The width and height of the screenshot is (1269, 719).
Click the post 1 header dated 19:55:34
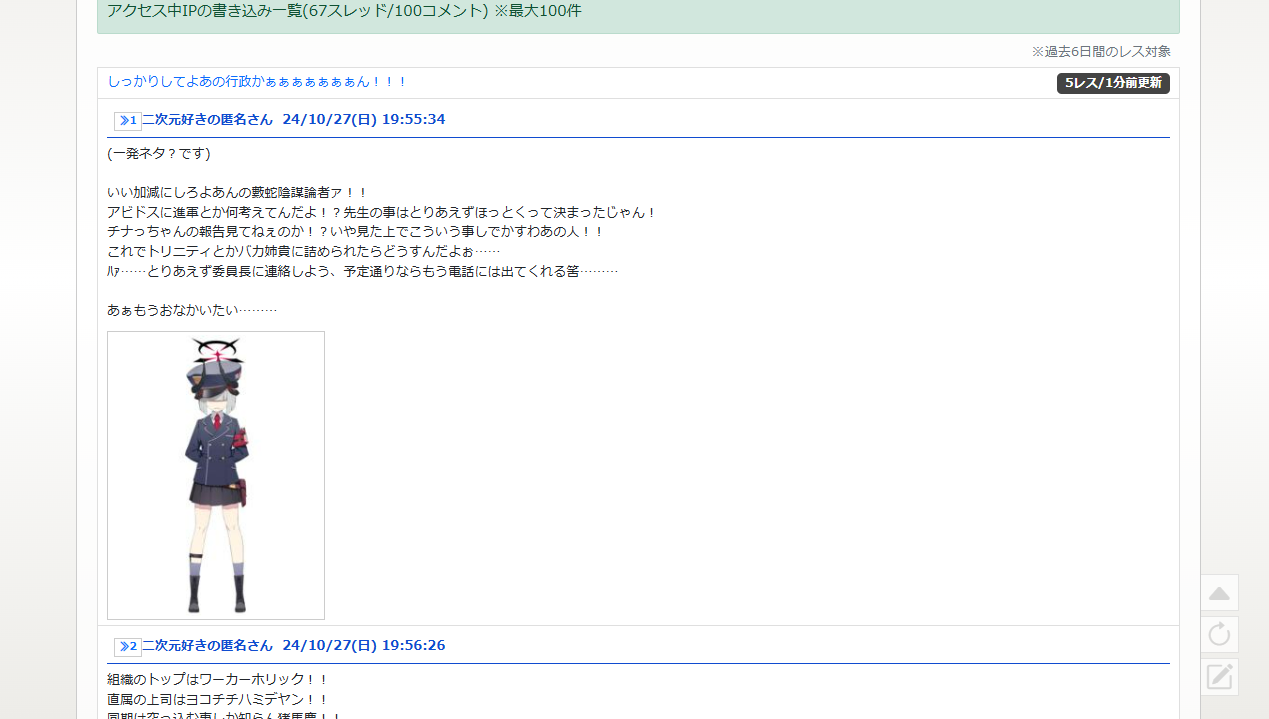pos(294,120)
